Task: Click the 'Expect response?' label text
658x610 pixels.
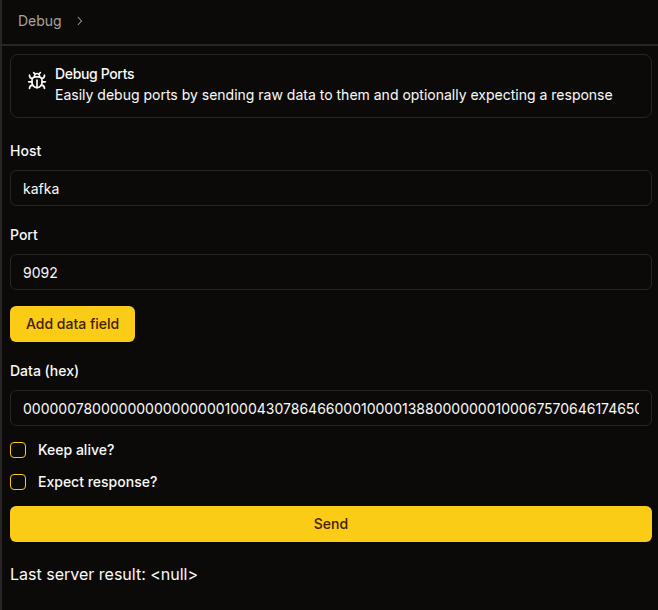Action: click(x=97, y=482)
